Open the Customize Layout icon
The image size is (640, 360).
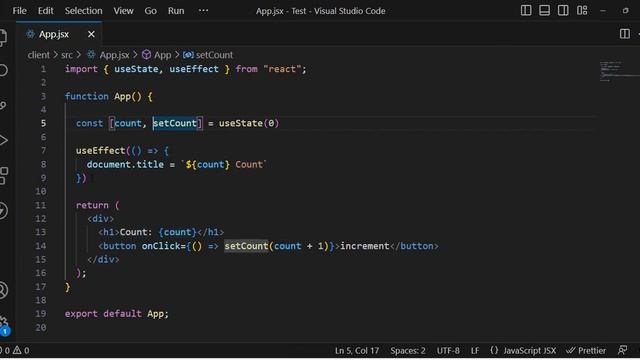(x=582, y=11)
